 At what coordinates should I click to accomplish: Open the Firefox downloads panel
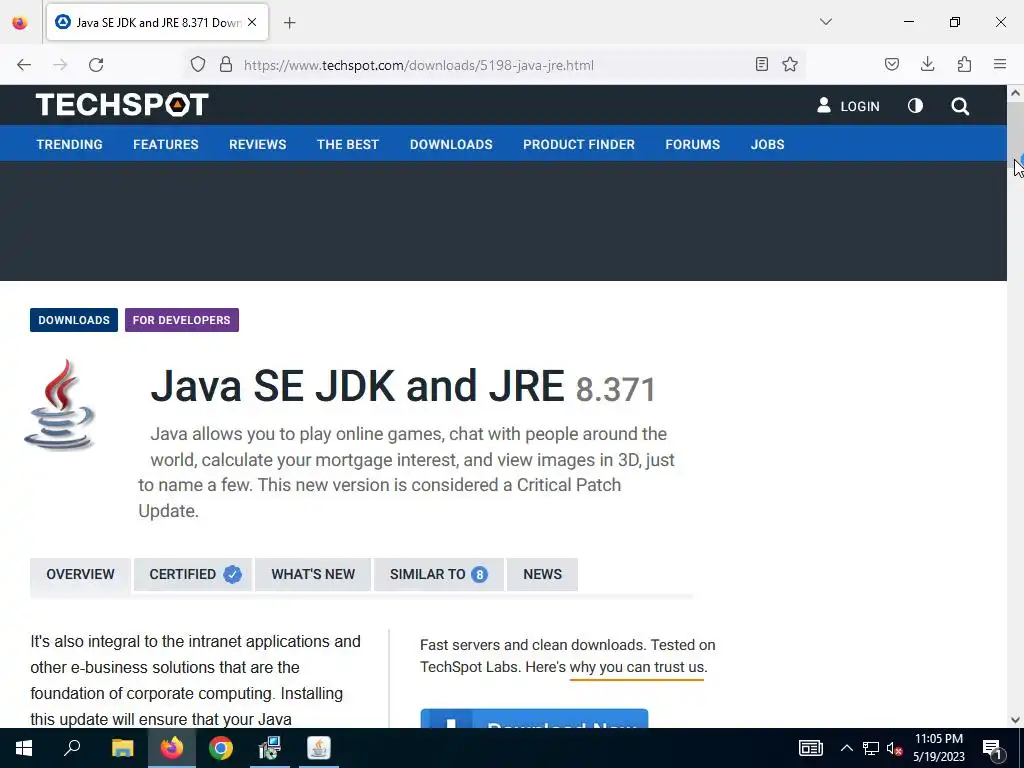[x=927, y=64]
